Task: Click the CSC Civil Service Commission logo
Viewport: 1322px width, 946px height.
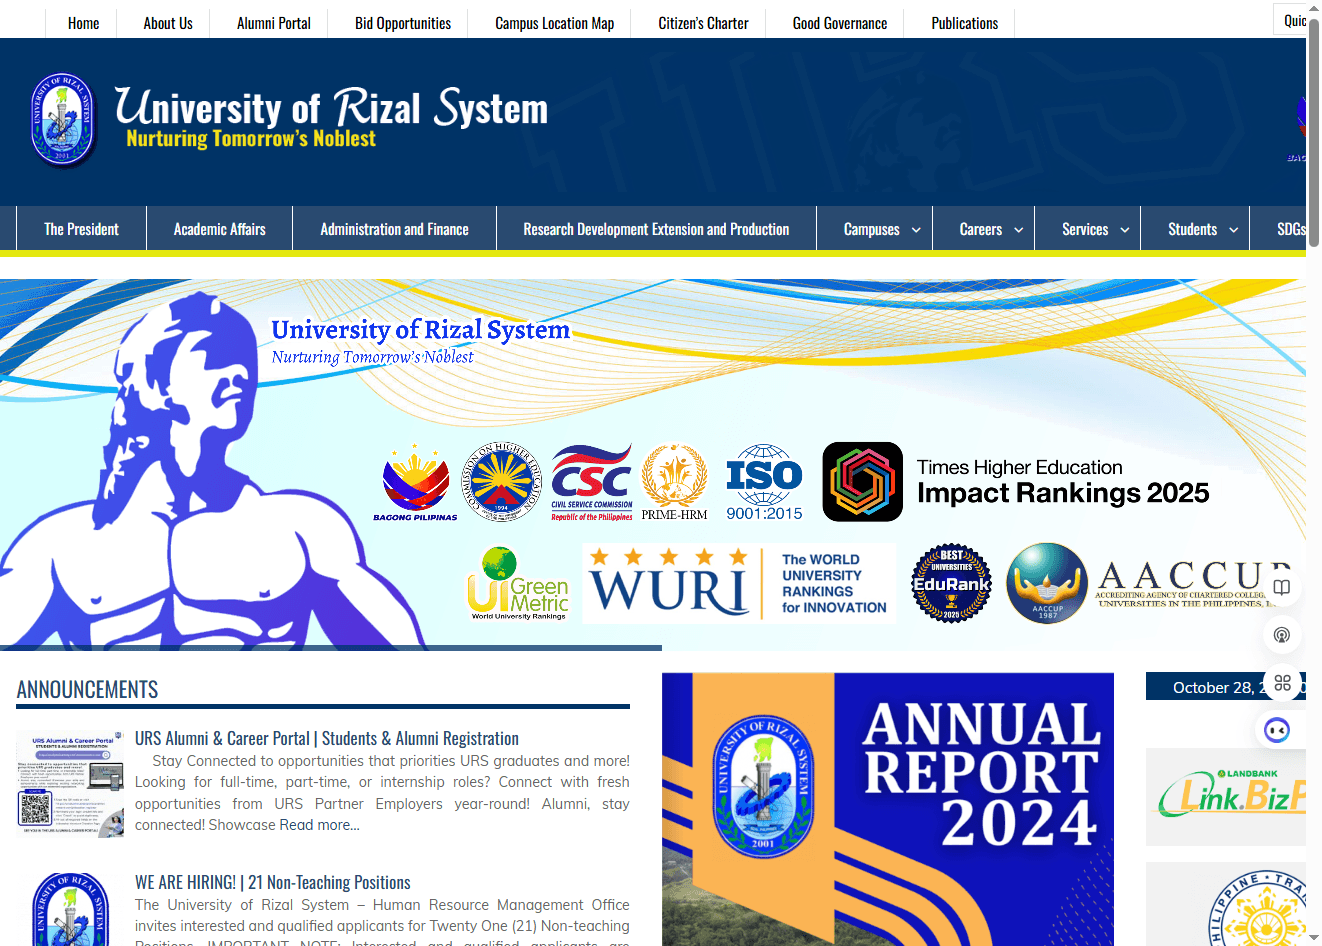Action: pyautogui.click(x=592, y=483)
